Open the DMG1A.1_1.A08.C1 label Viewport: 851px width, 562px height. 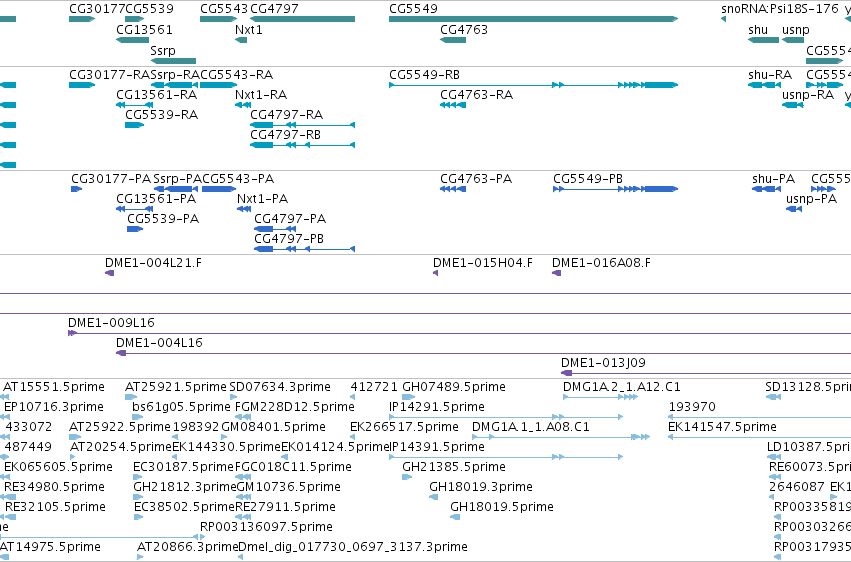[x=530, y=427]
